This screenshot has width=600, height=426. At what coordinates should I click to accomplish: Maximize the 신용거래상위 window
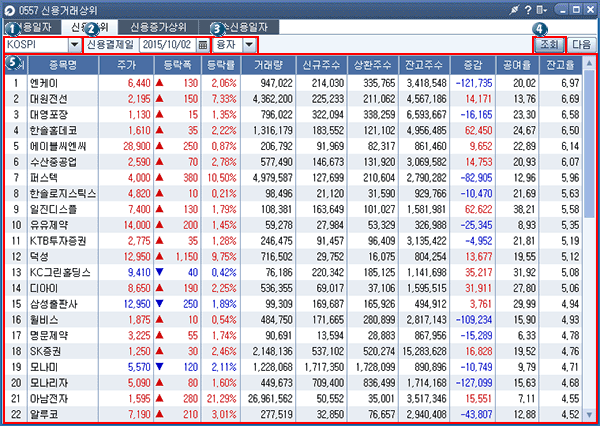(x=576, y=10)
